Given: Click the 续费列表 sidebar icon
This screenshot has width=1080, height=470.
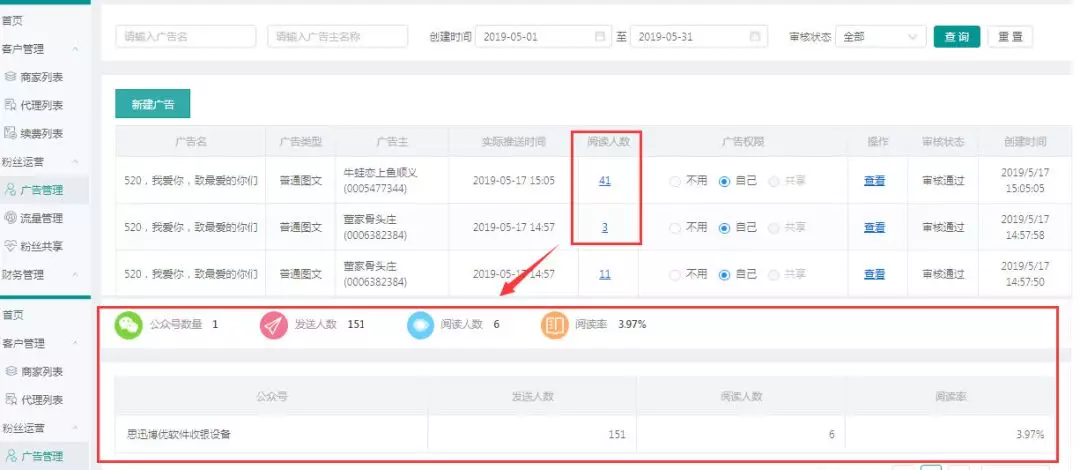Looking at the screenshot, I should pos(10,133).
